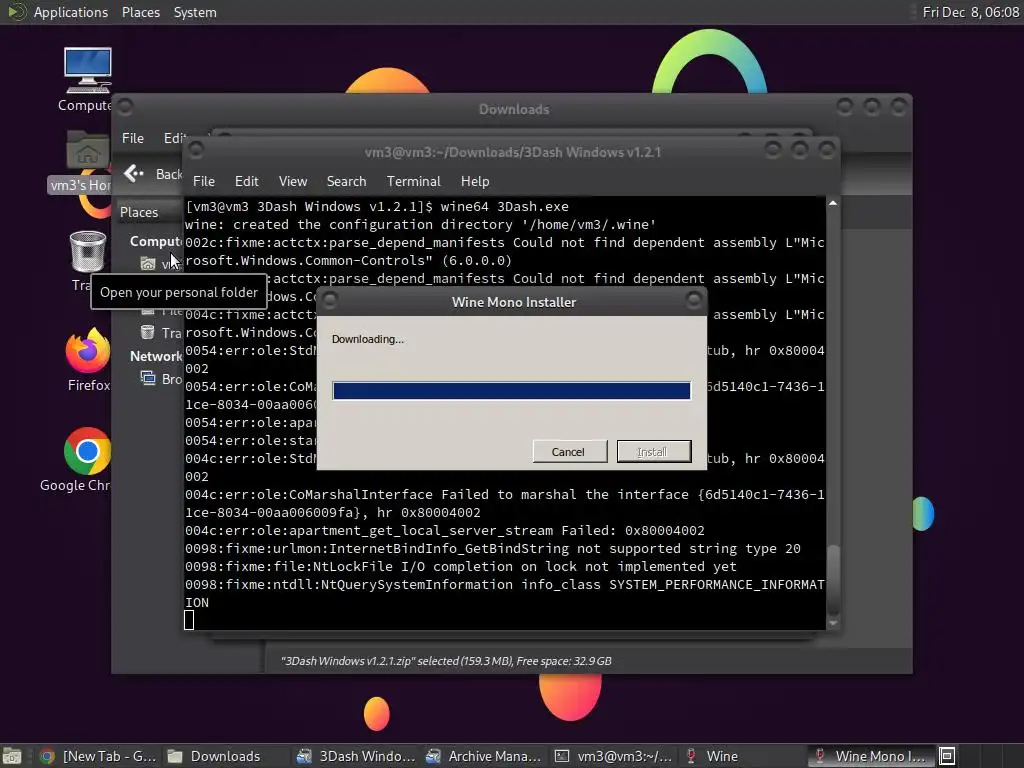Open the Places menu in top panel
This screenshot has height=768, width=1024.
[140, 12]
